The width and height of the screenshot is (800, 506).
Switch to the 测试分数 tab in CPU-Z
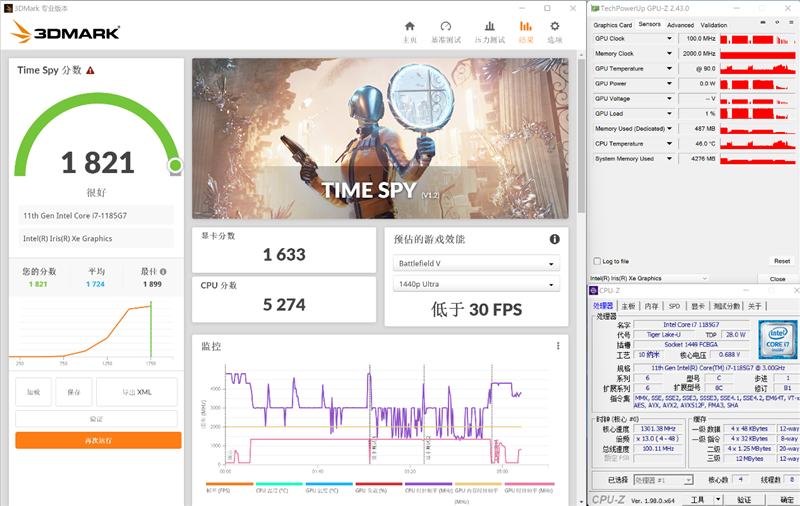point(727,306)
